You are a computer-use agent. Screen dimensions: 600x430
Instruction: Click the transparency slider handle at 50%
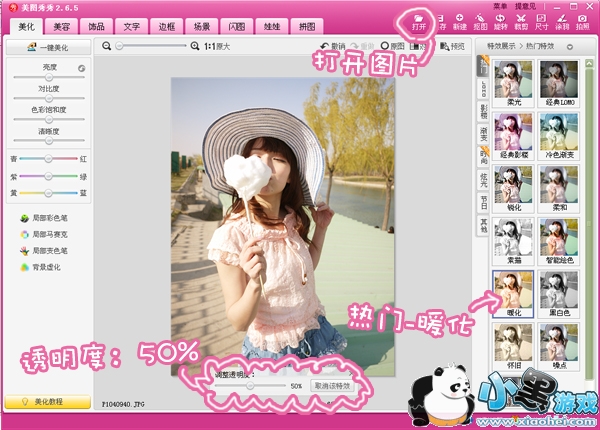(x=250, y=386)
